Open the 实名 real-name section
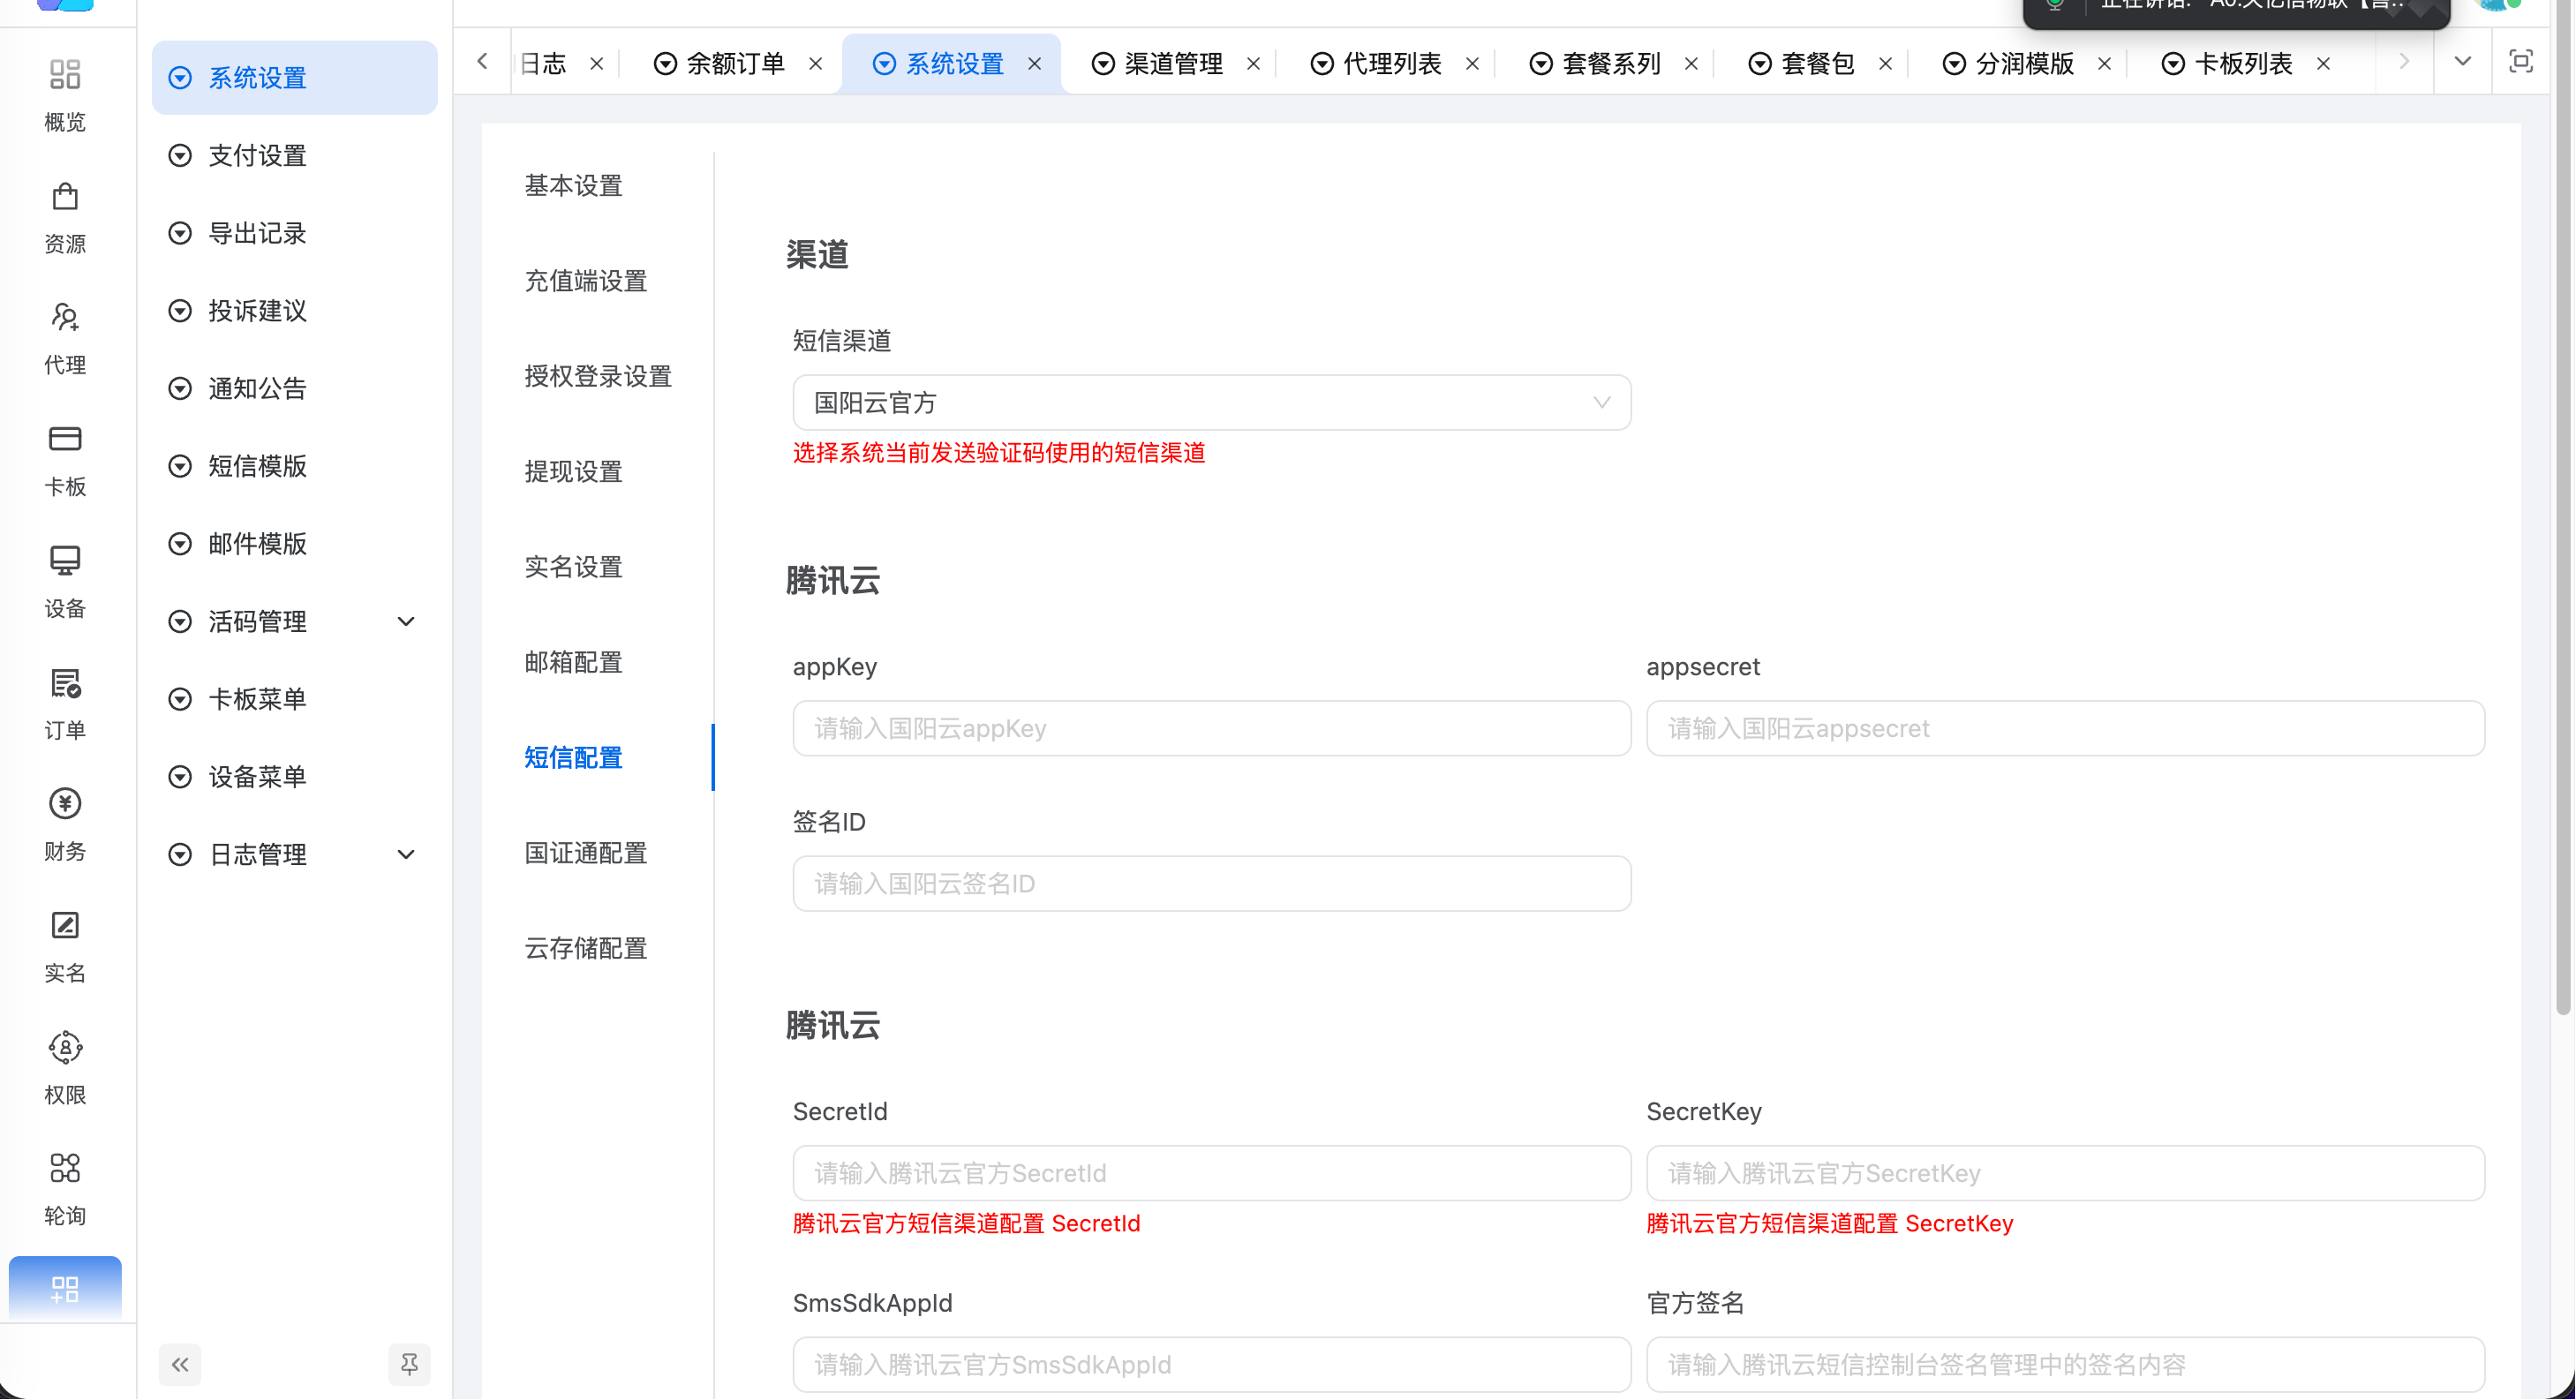This screenshot has width=2576, height=1400. 65,946
